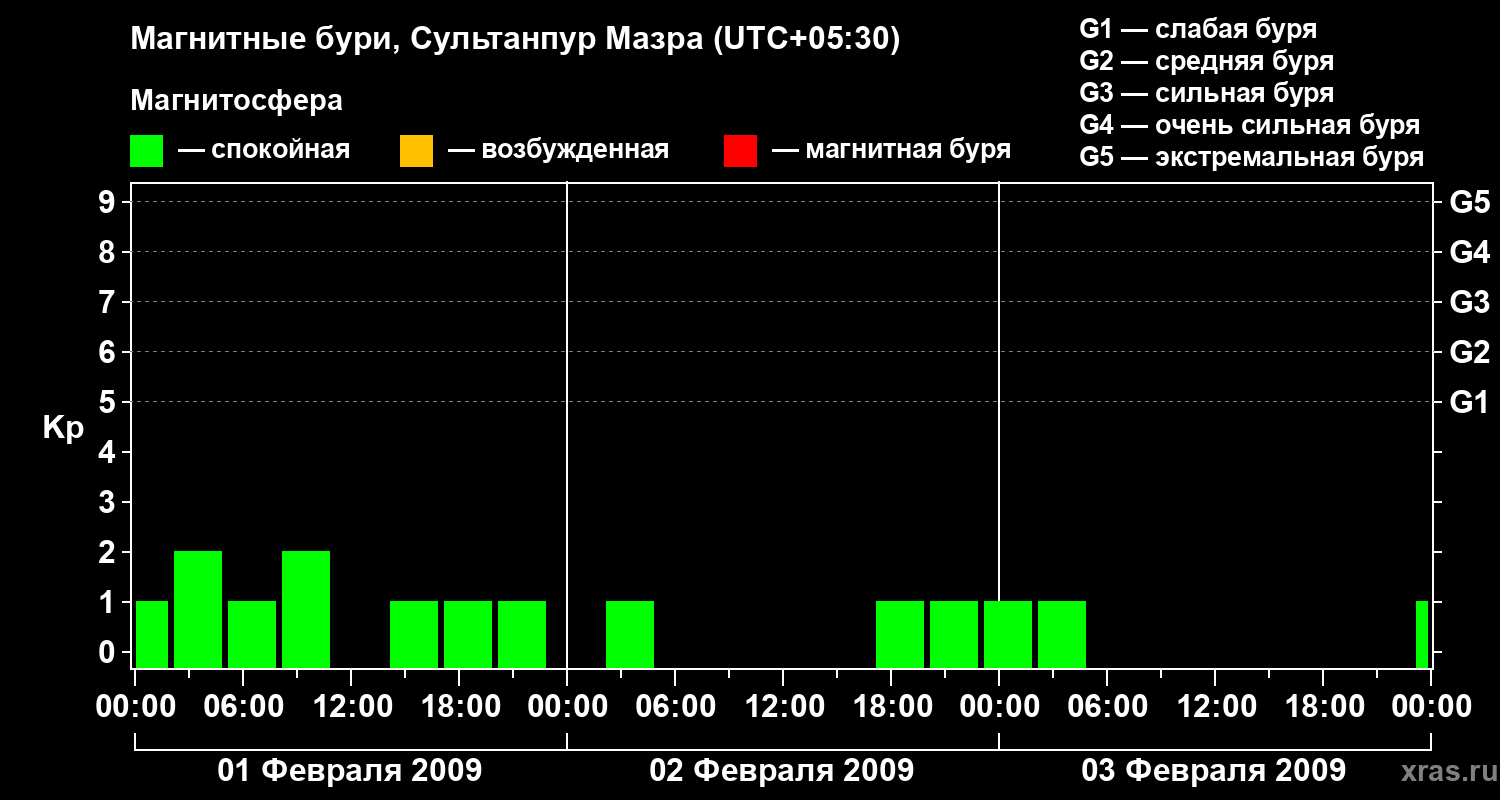Image resolution: width=1500 pixels, height=800 pixels.
Task: Click the Kp 2 bar before 06:00 on 01 Февраля
Action: click(x=198, y=609)
